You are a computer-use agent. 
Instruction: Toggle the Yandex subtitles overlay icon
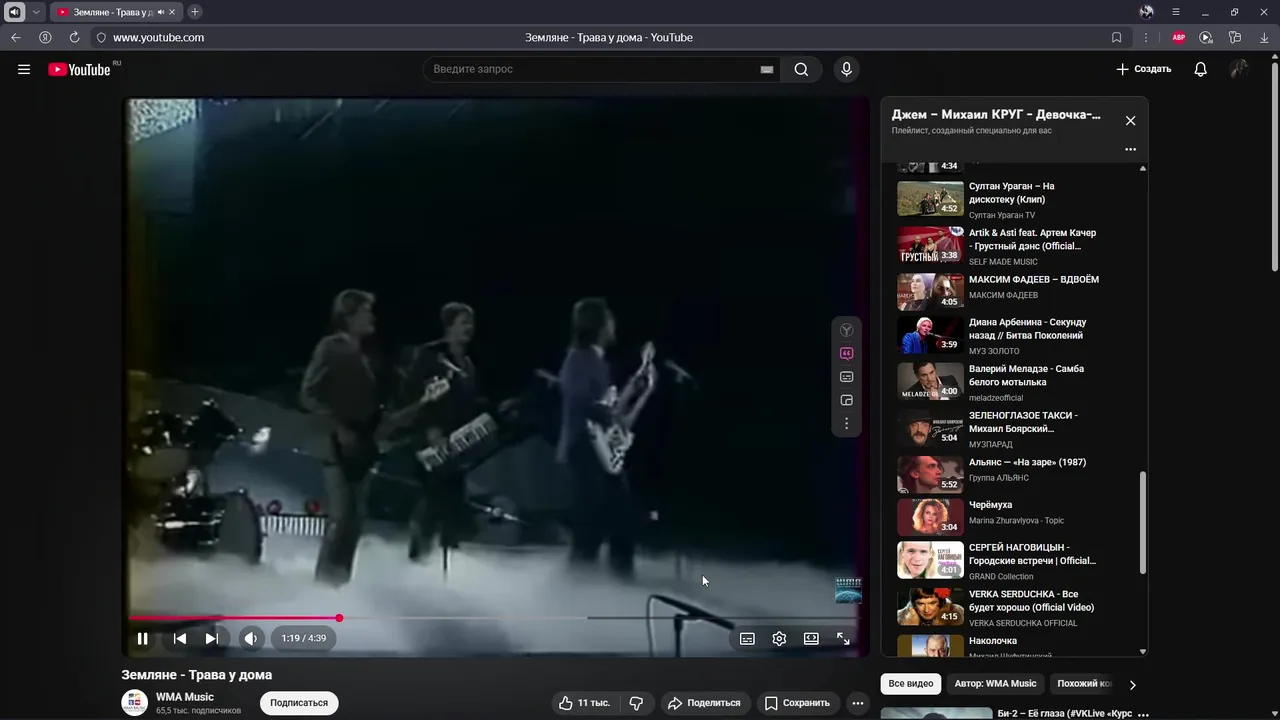(x=846, y=377)
